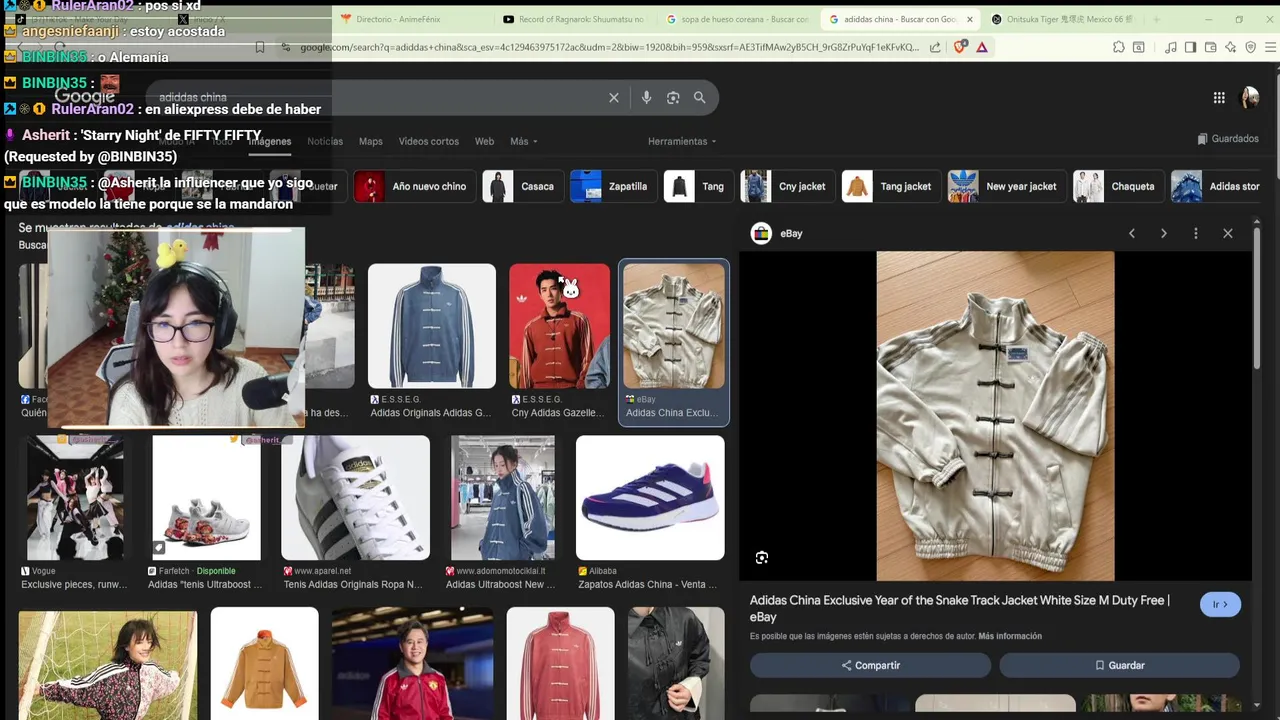Viewport: 1280px width, 720px height.
Task: Open the adomotociklai Ultraboost jacket thumbnail
Action: [502, 497]
